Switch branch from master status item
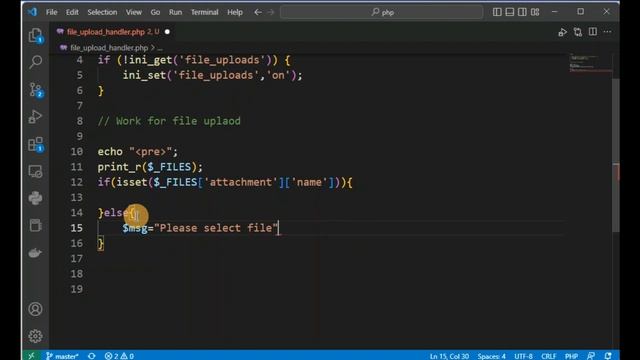 tap(62, 356)
